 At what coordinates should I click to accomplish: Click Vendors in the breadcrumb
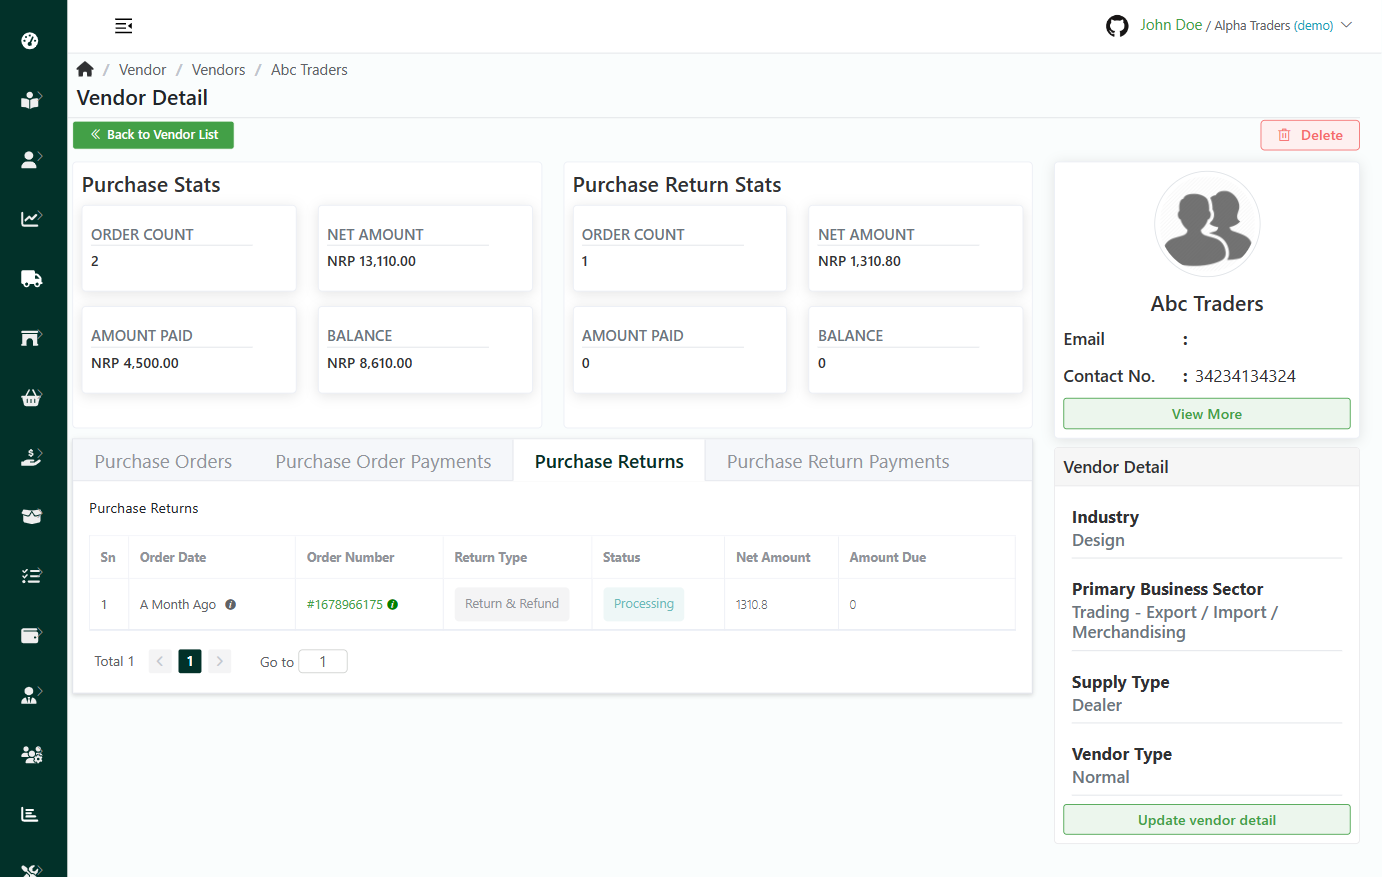[x=218, y=70]
